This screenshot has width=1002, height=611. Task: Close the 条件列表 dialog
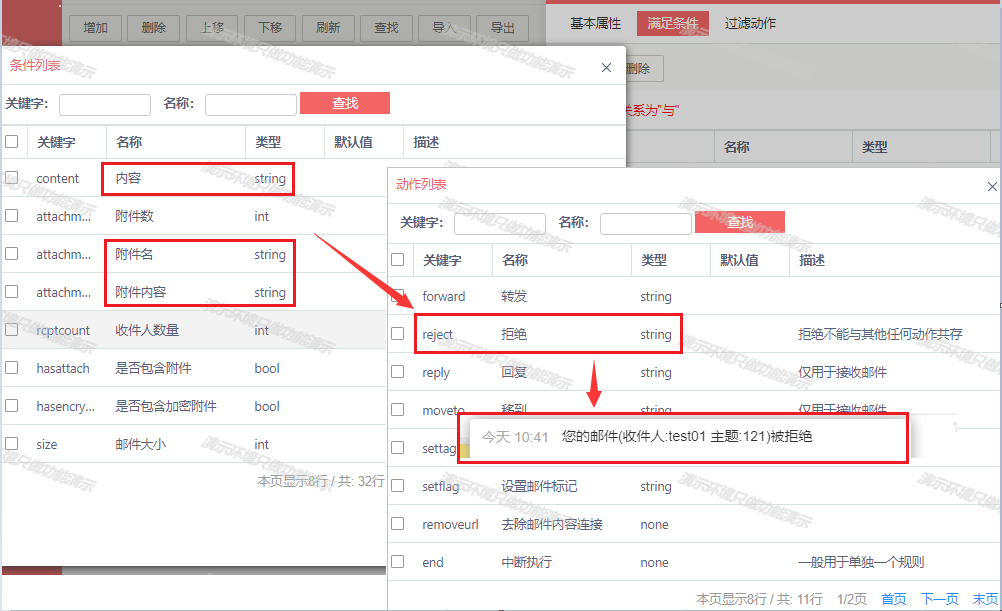coord(606,68)
